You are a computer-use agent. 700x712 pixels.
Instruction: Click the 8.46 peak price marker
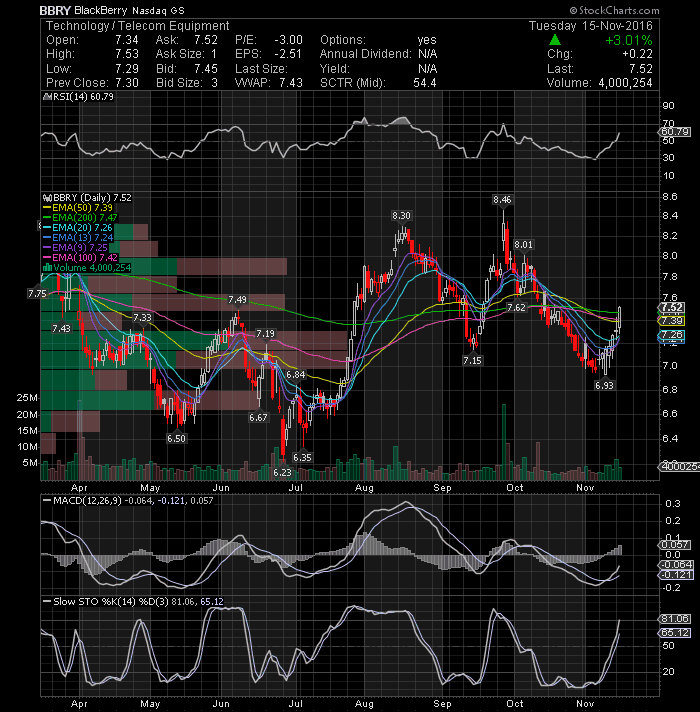(x=502, y=199)
